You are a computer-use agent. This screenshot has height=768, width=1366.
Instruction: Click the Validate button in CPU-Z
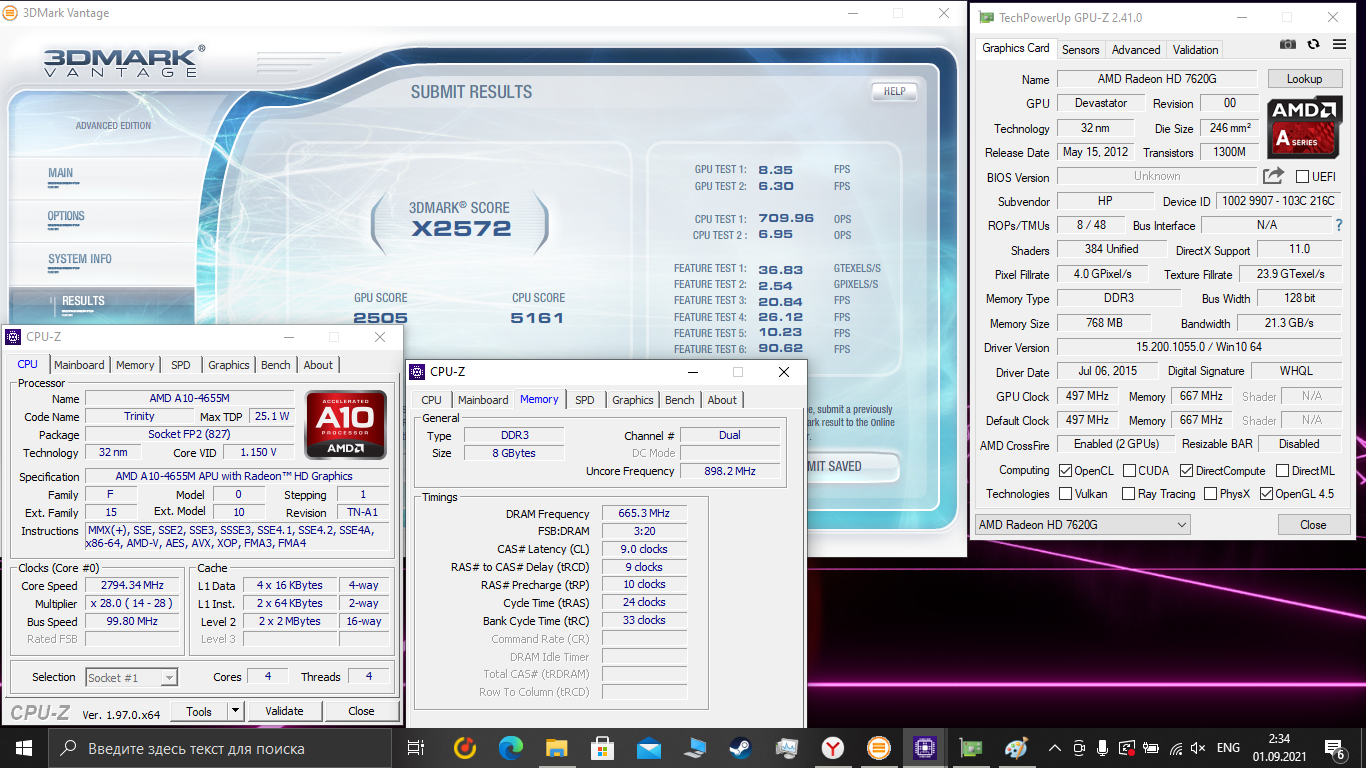coord(284,711)
